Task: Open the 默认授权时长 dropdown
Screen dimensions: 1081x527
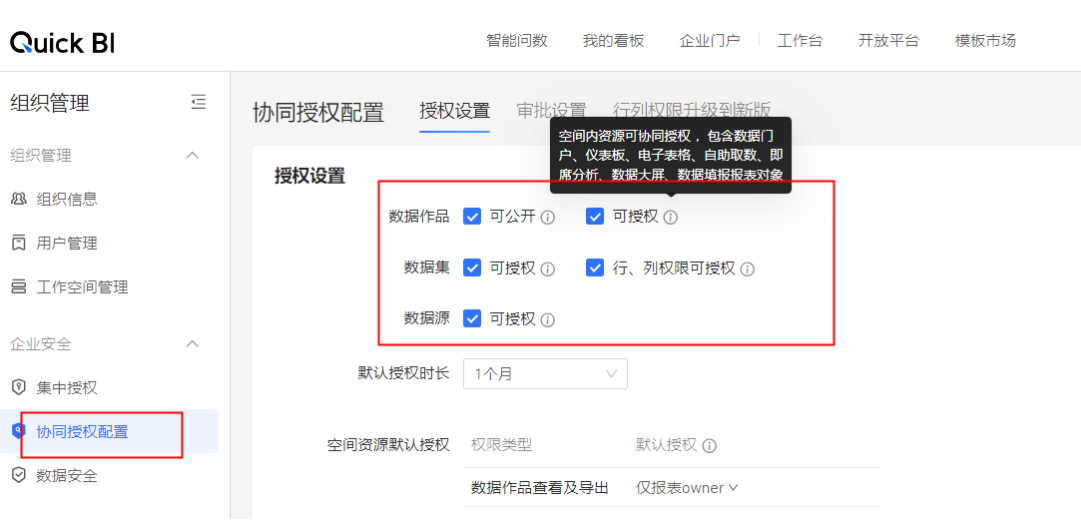Action: pos(545,374)
